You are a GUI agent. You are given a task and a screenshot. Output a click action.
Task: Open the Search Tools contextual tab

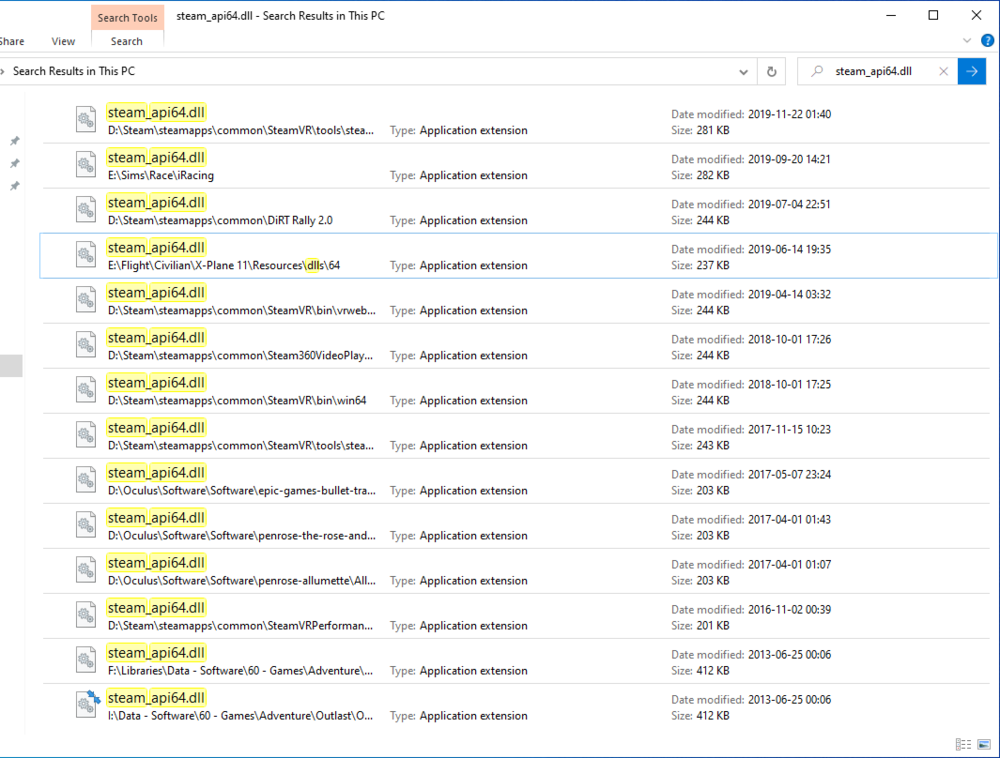click(x=128, y=17)
